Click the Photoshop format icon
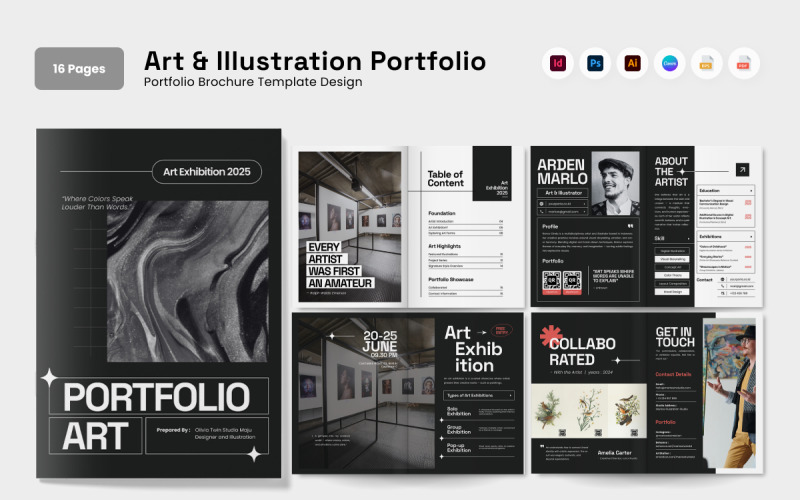 (595, 63)
